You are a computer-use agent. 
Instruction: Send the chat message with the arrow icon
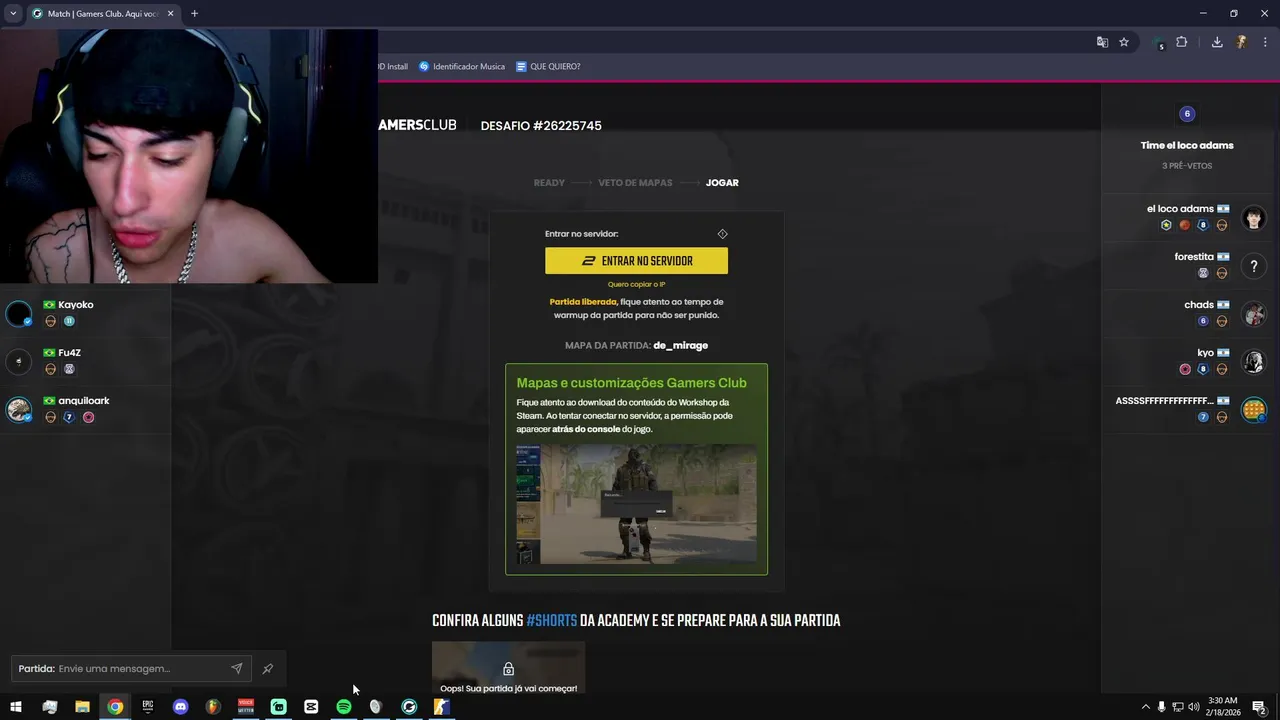[236, 668]
